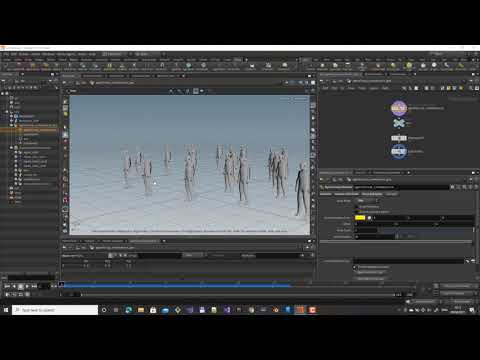Select the white rectangular node in network
480x360 pixels.
click(399, 138)
